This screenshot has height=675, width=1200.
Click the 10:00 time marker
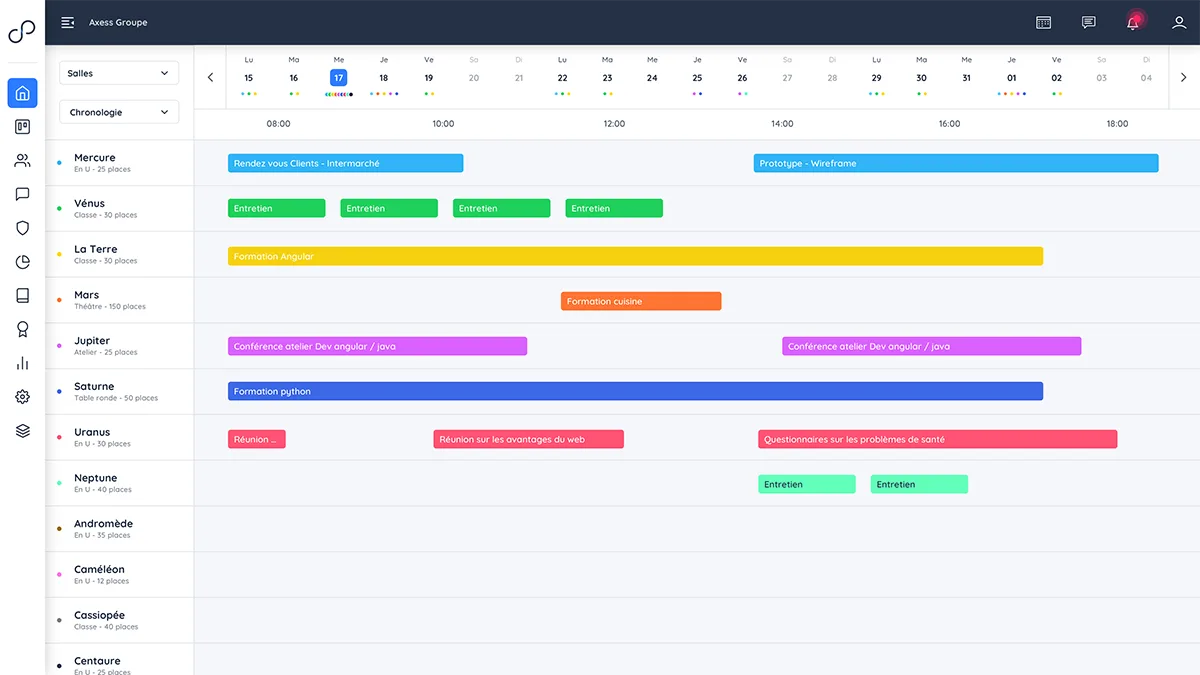point(443,124)
